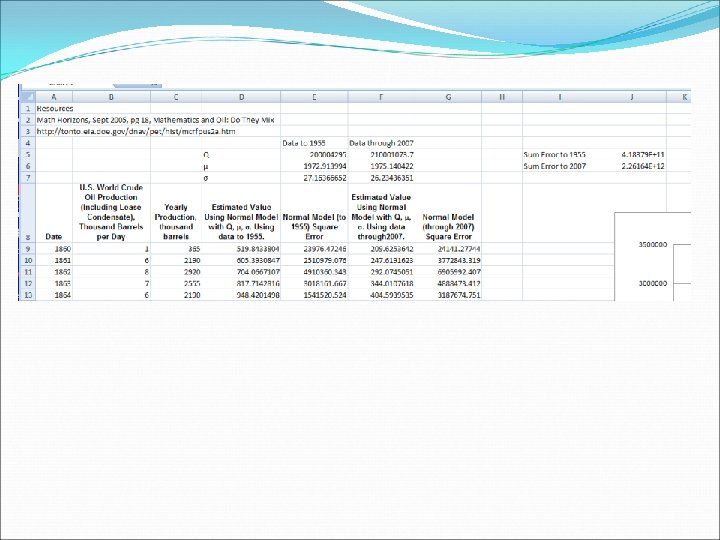Screen dimensions: 720x540
Task: Click the σ label cell in row 7
Action: (205, 178)
